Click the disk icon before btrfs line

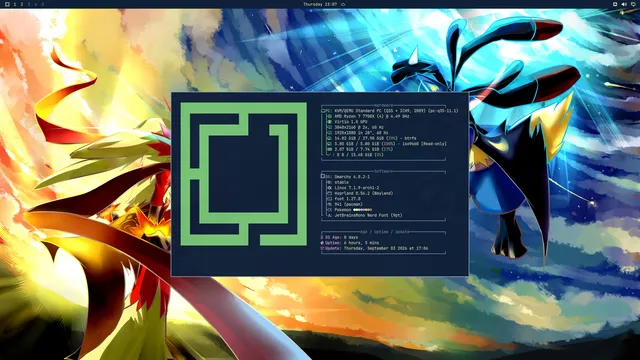coord(329,138)
